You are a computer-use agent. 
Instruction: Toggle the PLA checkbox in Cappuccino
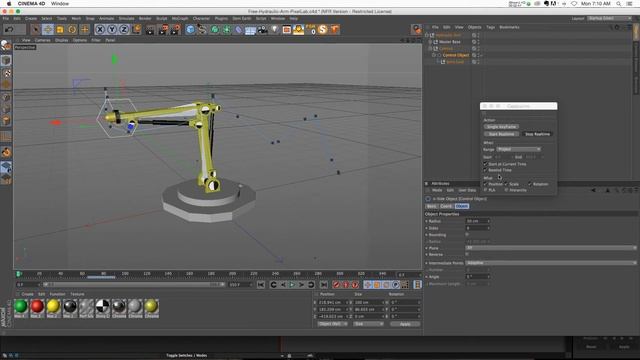(x=485, y=190)
